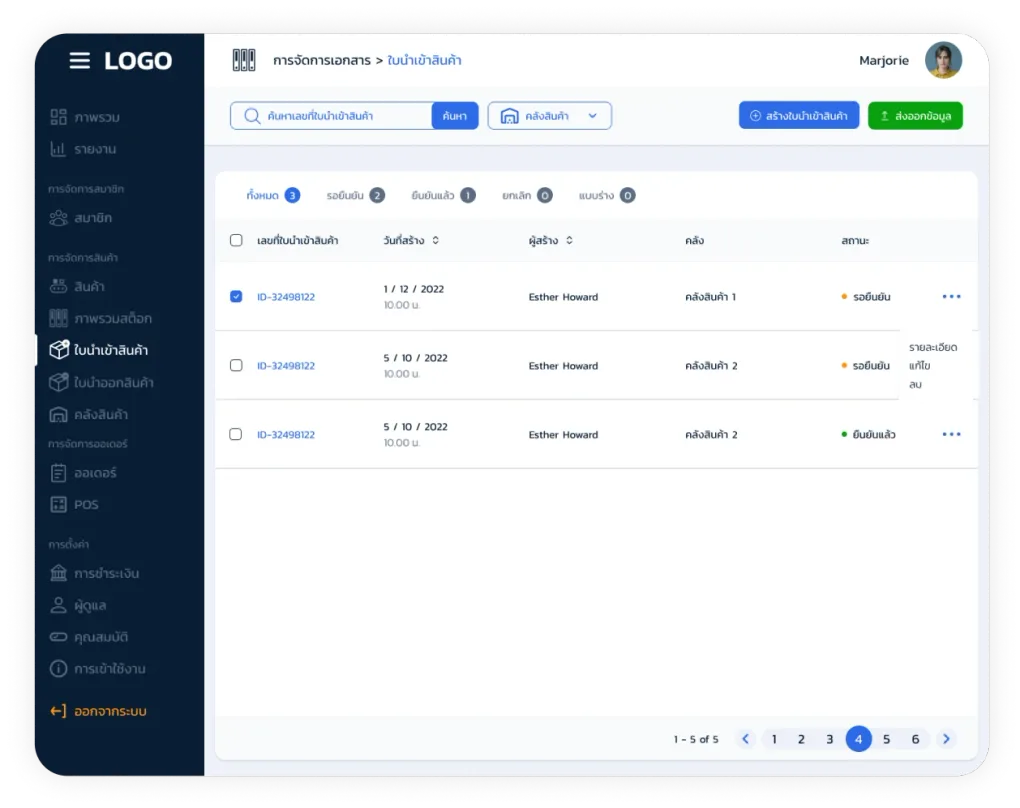Screen dimensions: 1020x808
Task: Sort by ผู้สร้าง column arrows
Action: 569,240
